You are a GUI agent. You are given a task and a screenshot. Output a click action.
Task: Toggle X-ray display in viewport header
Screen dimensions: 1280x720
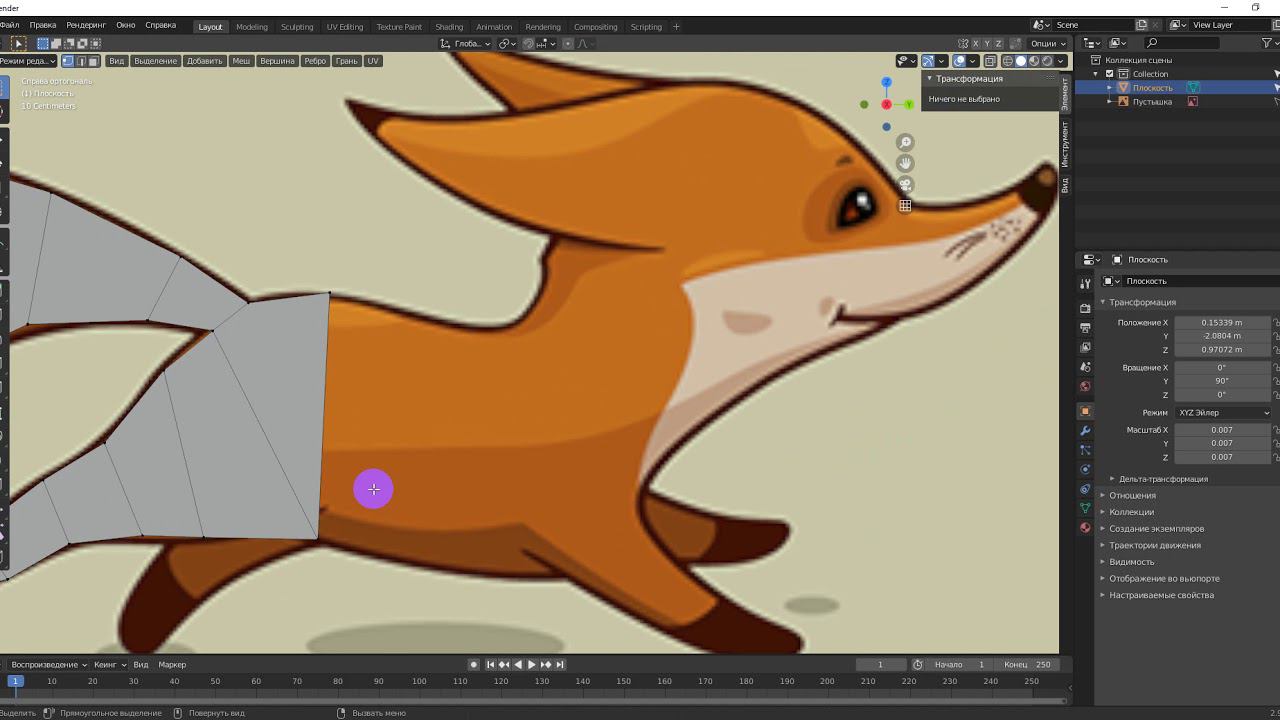(x=990, y=61)
